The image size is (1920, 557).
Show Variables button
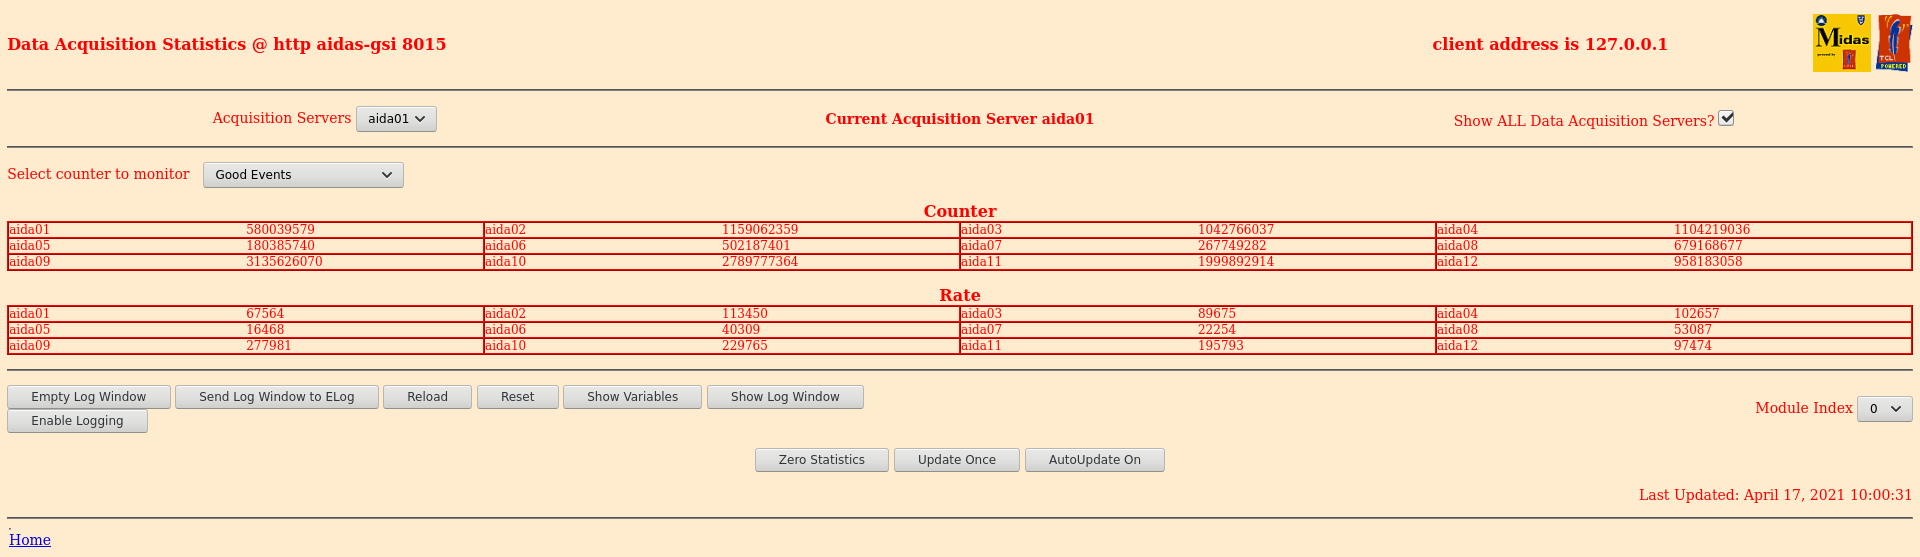(632, 397)
